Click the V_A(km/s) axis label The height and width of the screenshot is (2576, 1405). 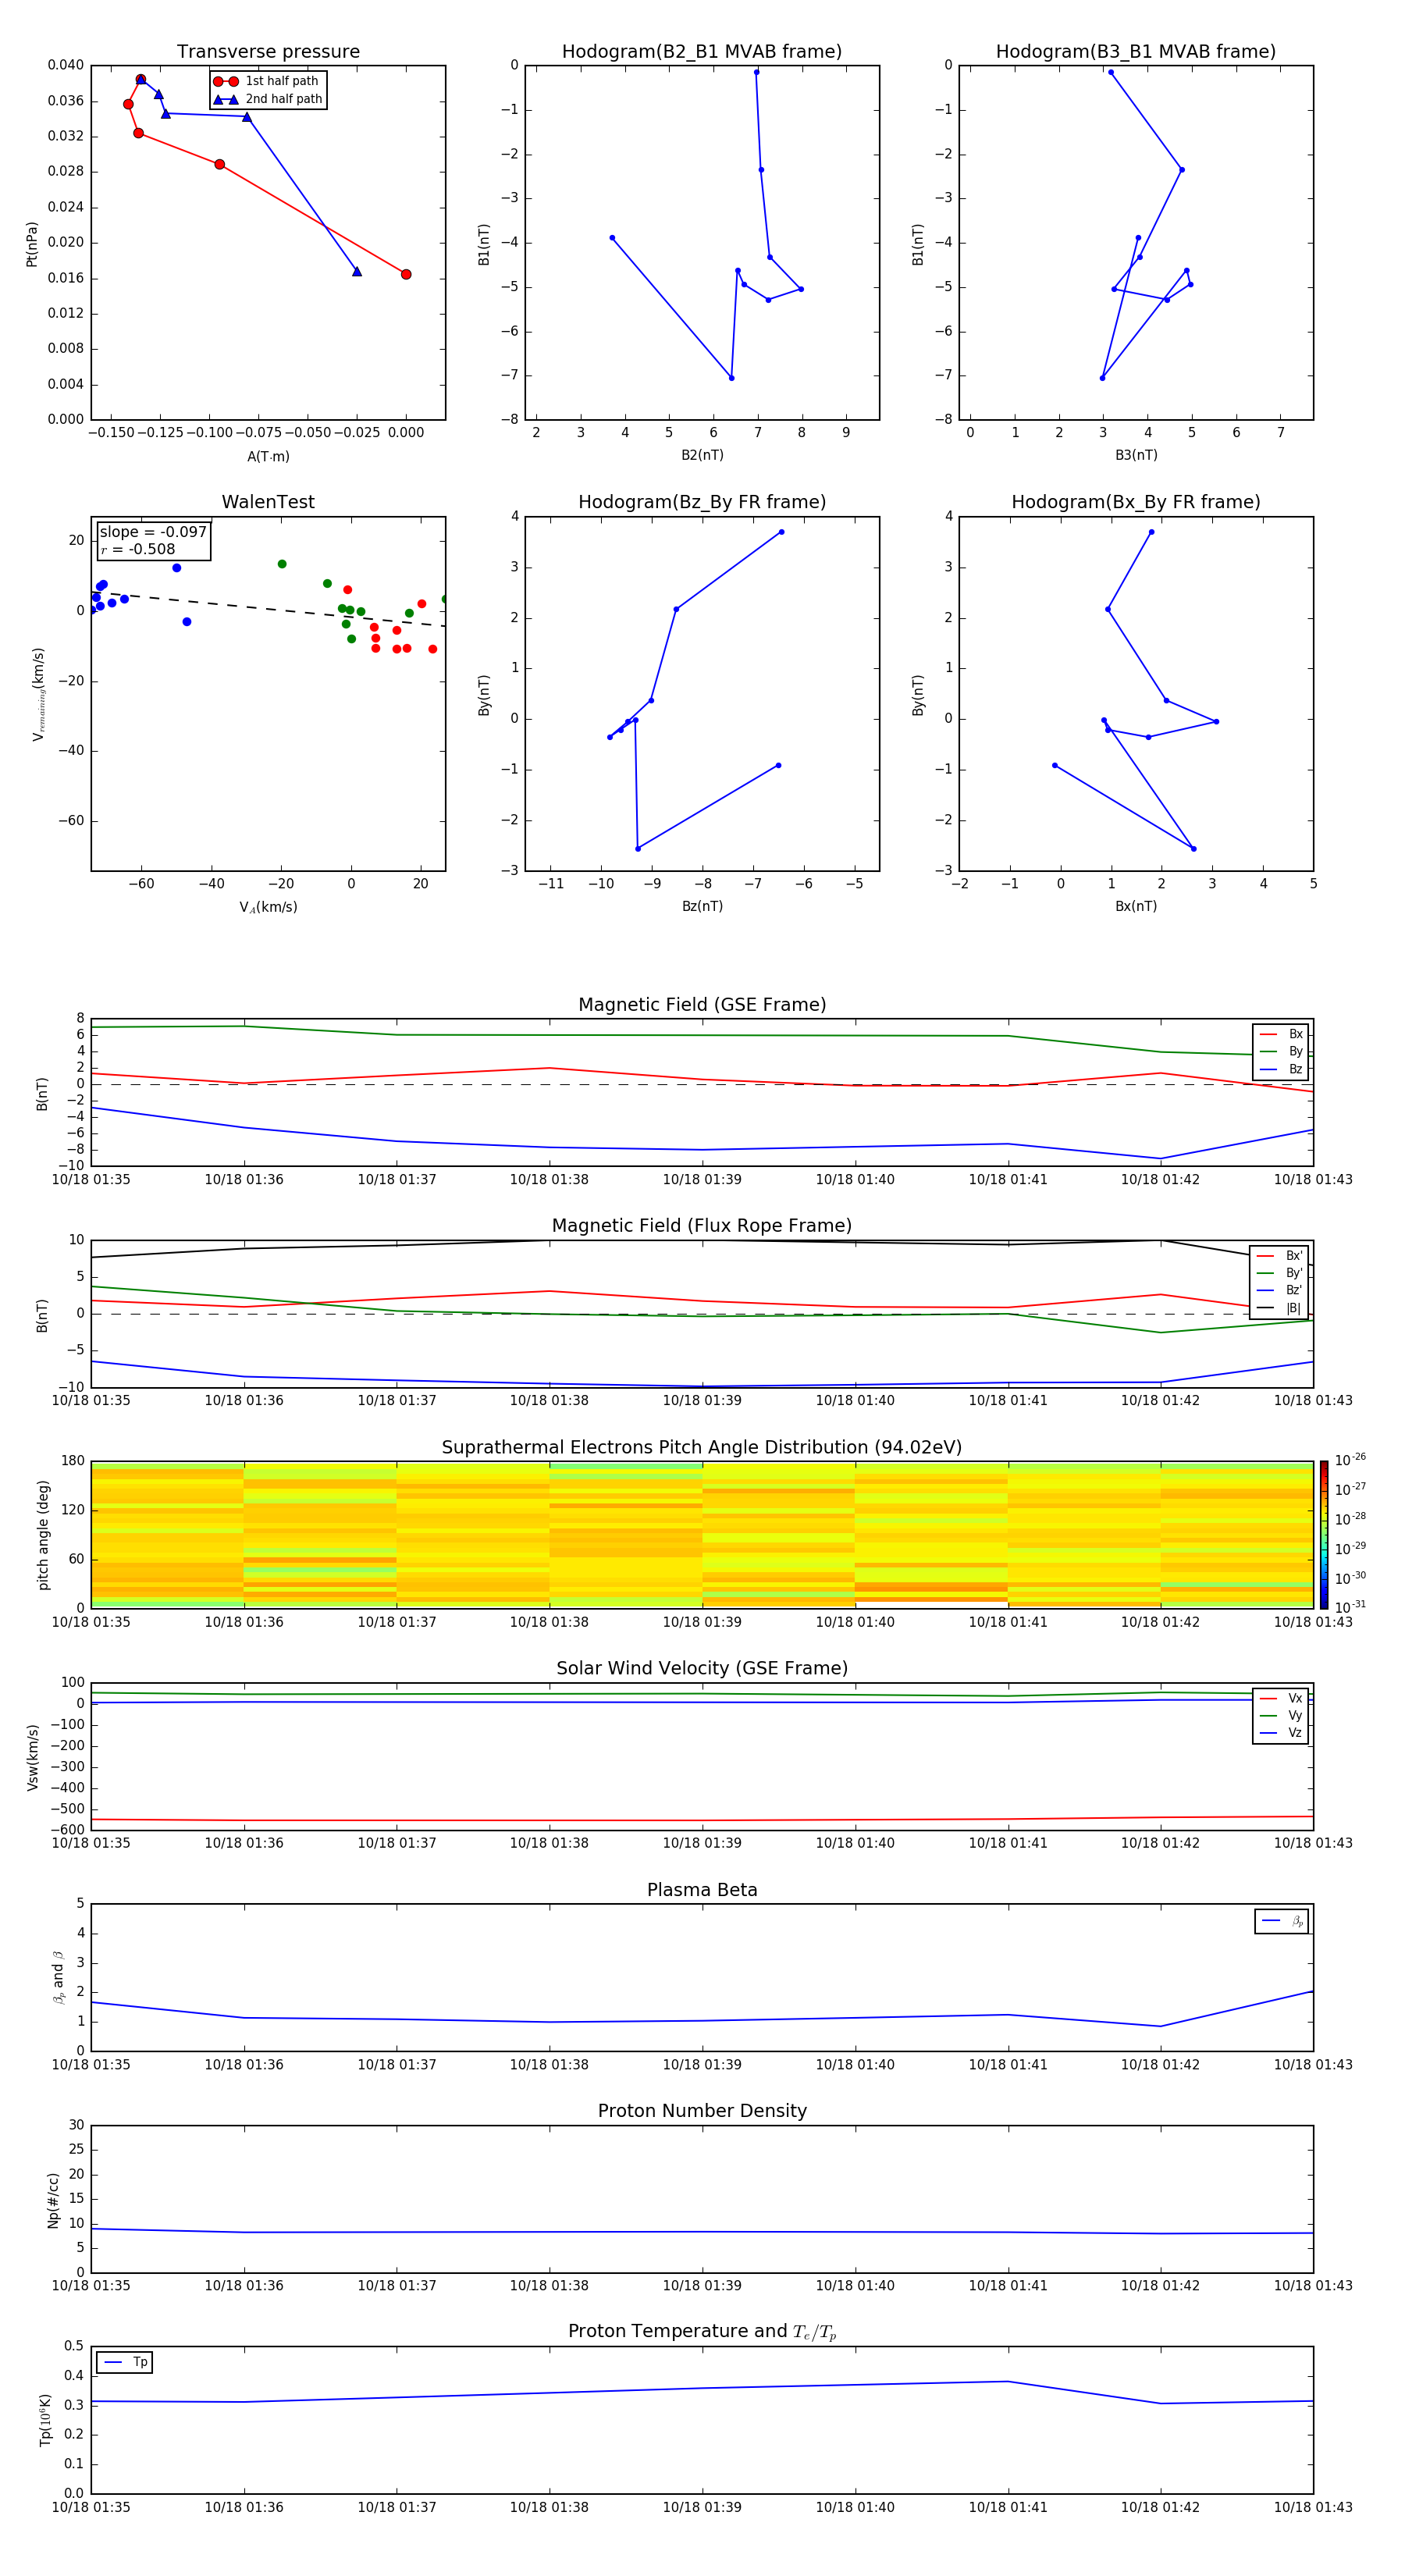pyautogui.click(x=268, y=907)
